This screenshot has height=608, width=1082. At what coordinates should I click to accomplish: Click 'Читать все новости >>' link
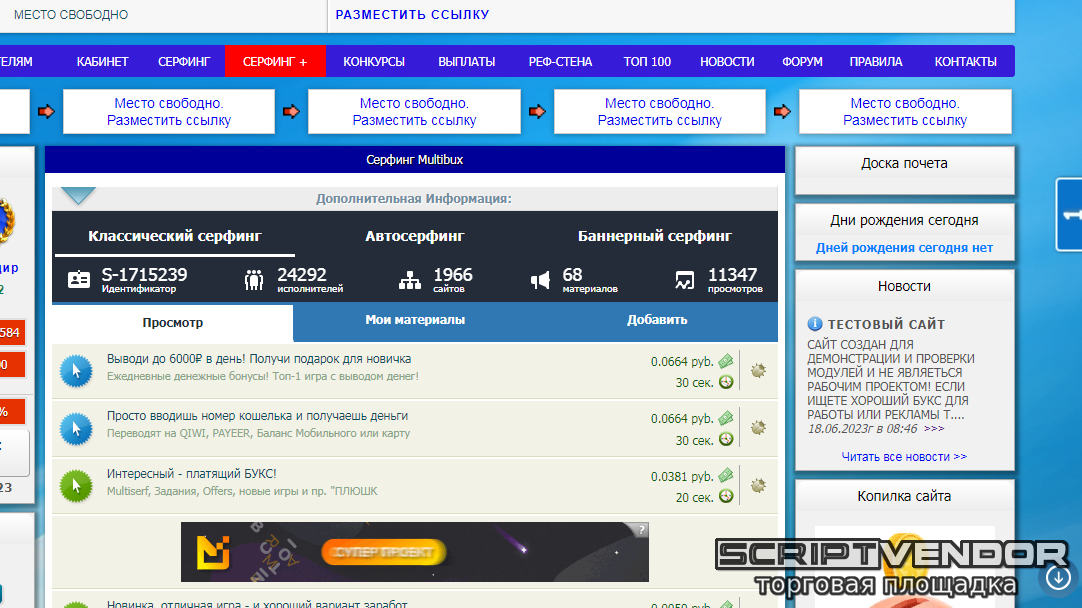[904, 457]
